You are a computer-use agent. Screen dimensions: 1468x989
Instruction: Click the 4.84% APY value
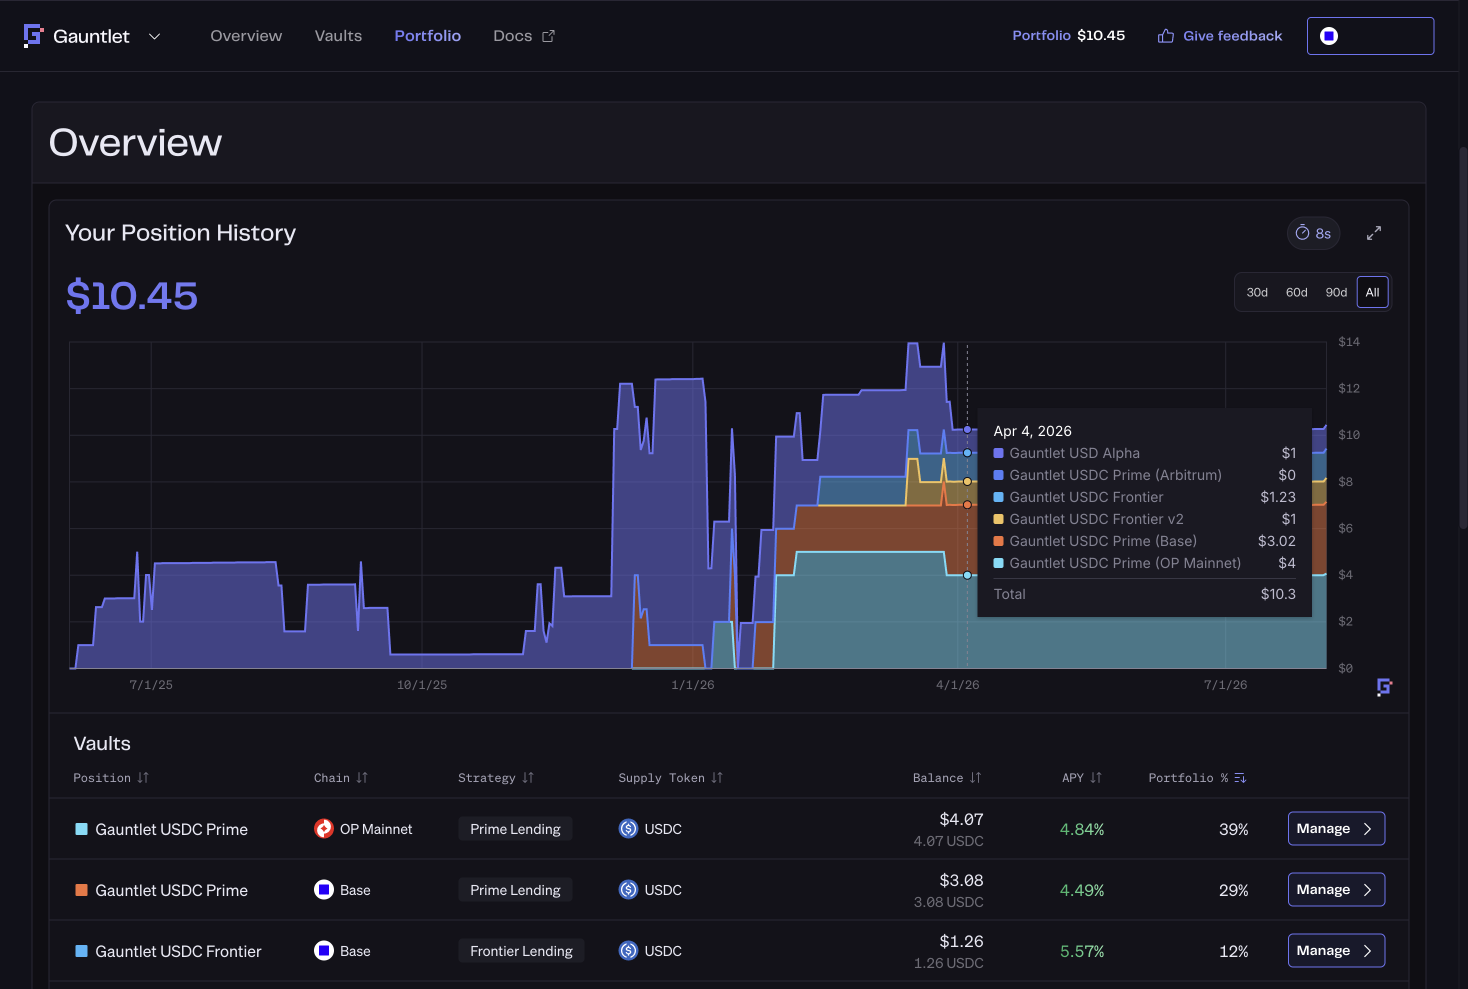[1082, 830]
